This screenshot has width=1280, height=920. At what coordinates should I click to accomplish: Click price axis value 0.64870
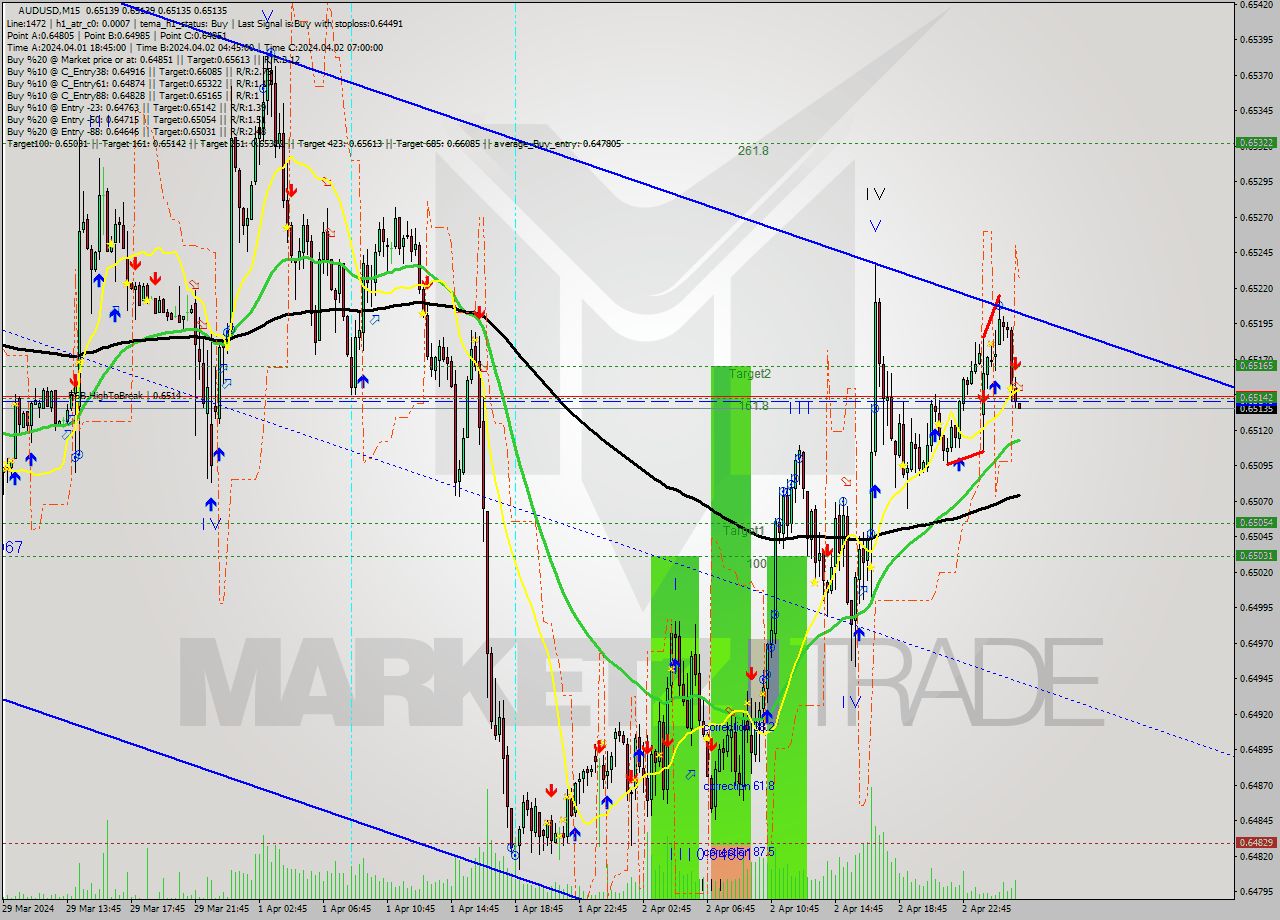pyautogui.click(x=1256, y=785)
